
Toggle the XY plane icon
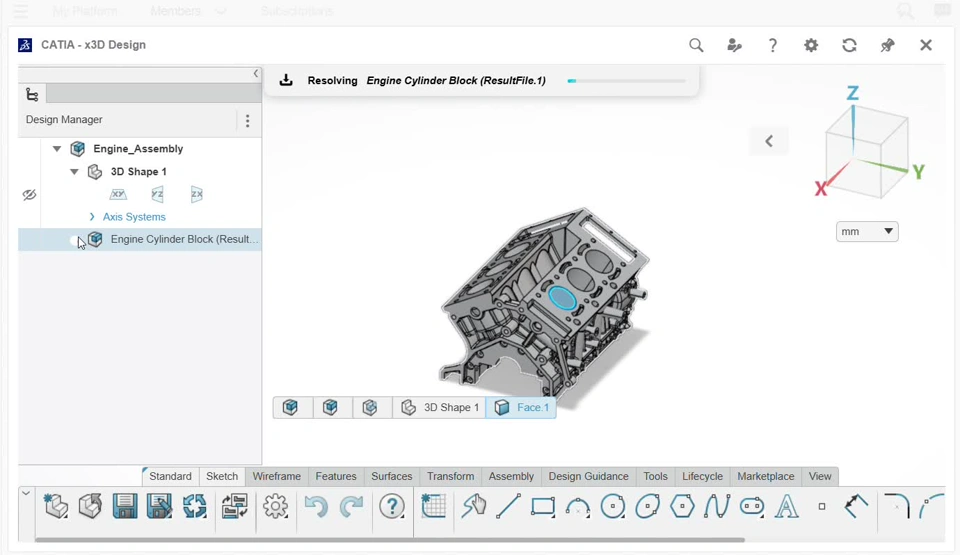click(x=118, y=194)
